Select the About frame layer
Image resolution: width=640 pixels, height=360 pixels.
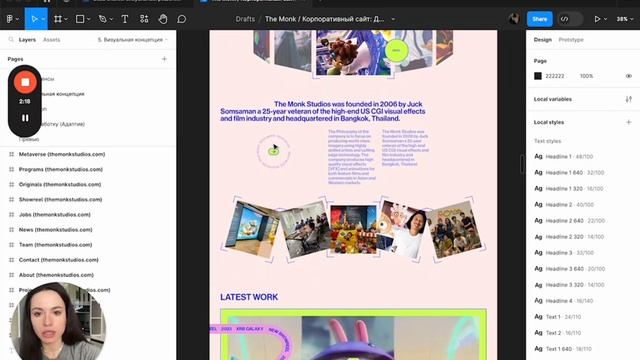click(x=56, y=275)
